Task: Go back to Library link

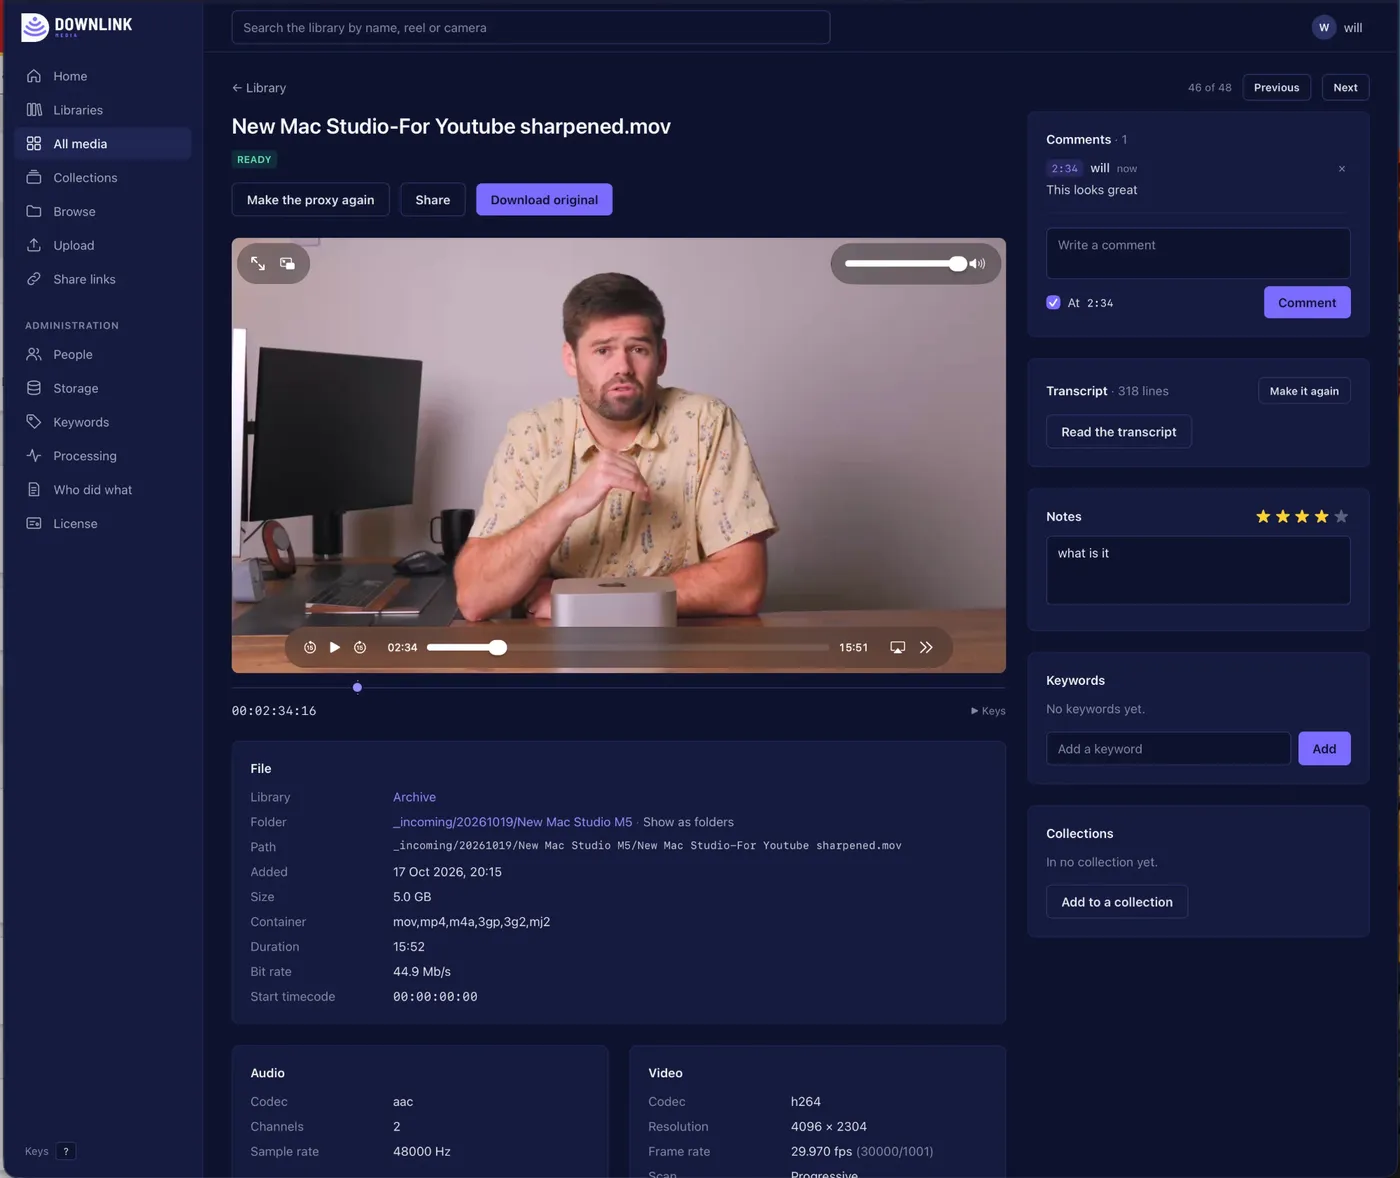Action: (x=259, y=88)
